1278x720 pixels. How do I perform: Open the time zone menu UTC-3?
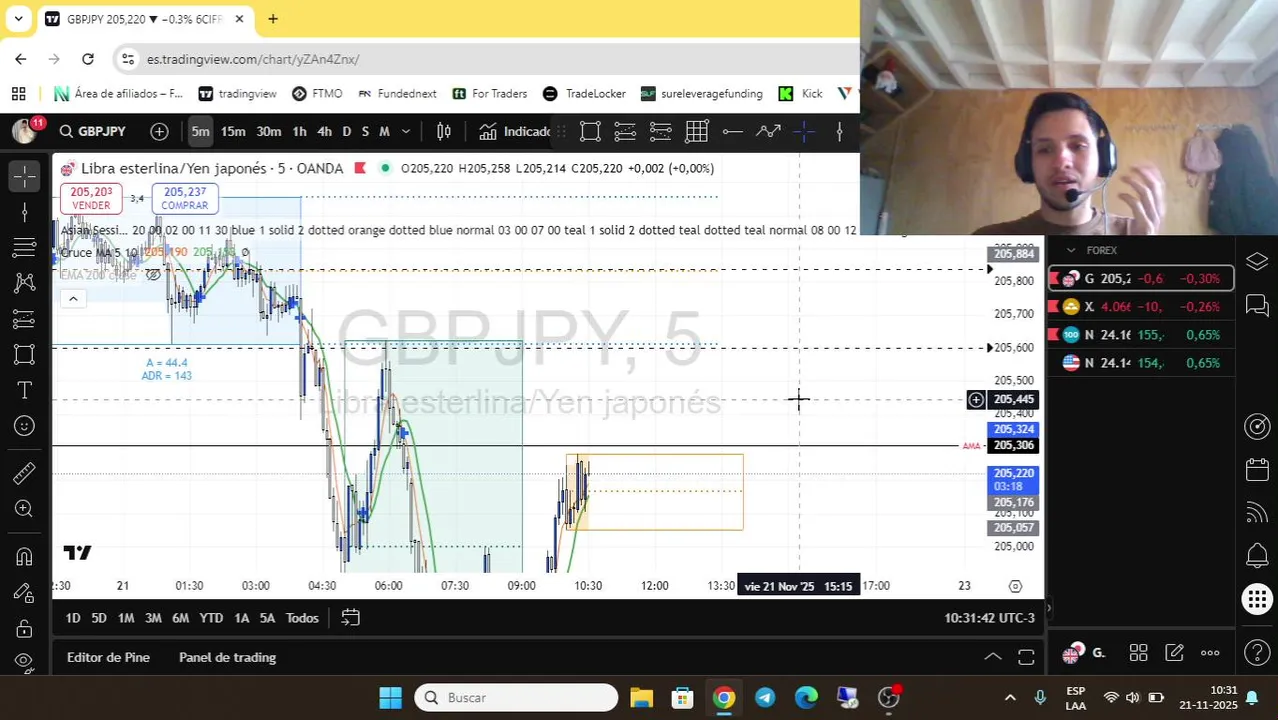(x=989, y=618)
